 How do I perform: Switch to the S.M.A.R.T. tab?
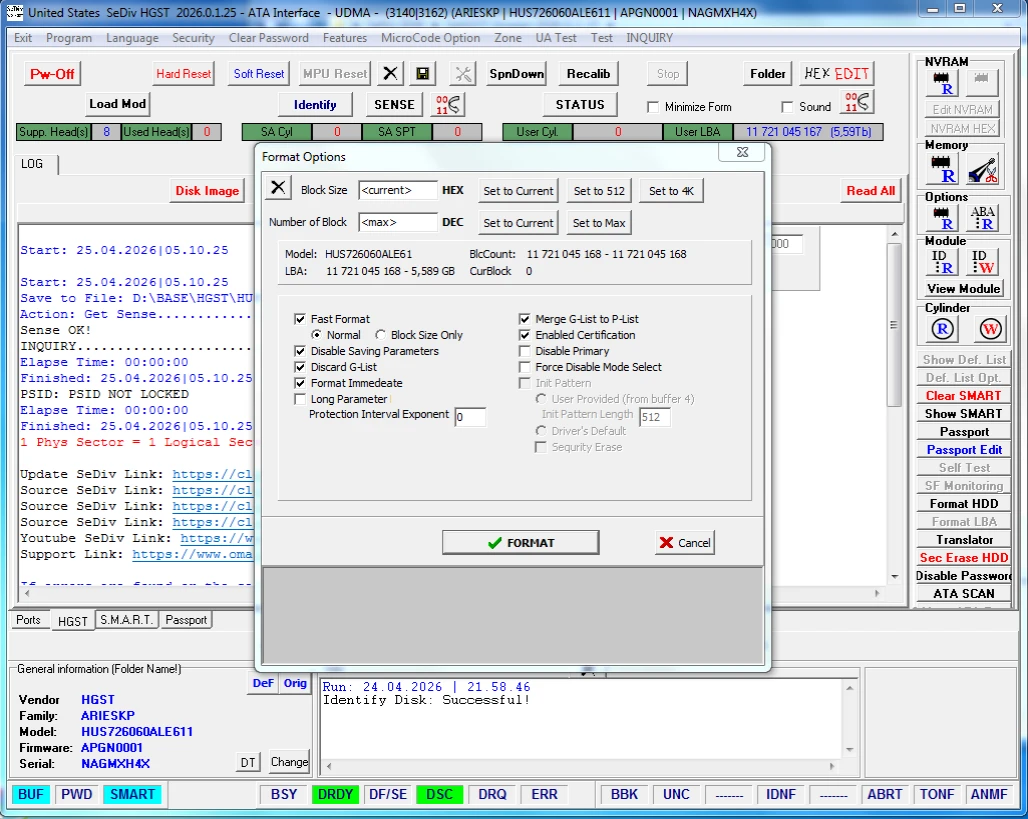126,620
